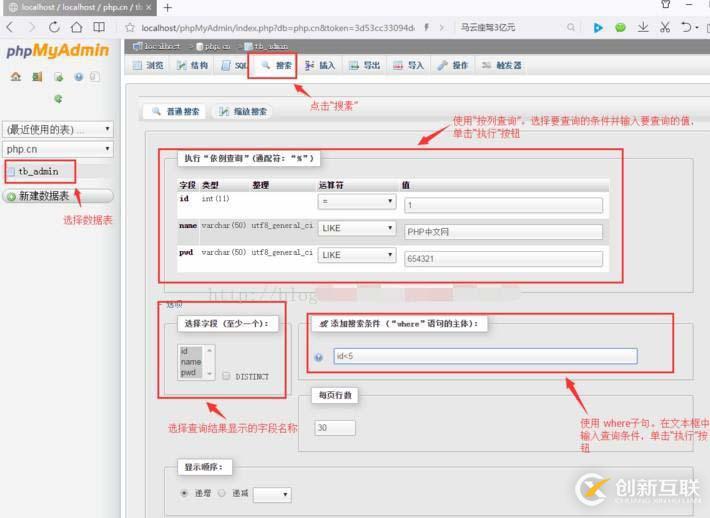Expand the recently used tables dropdown
This screenshot has width=710, height=518.
tap(58, 130)
